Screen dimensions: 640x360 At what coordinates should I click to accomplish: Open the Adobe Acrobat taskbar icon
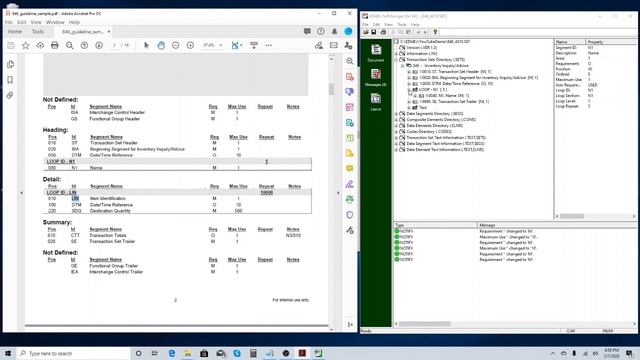(302, 353)
